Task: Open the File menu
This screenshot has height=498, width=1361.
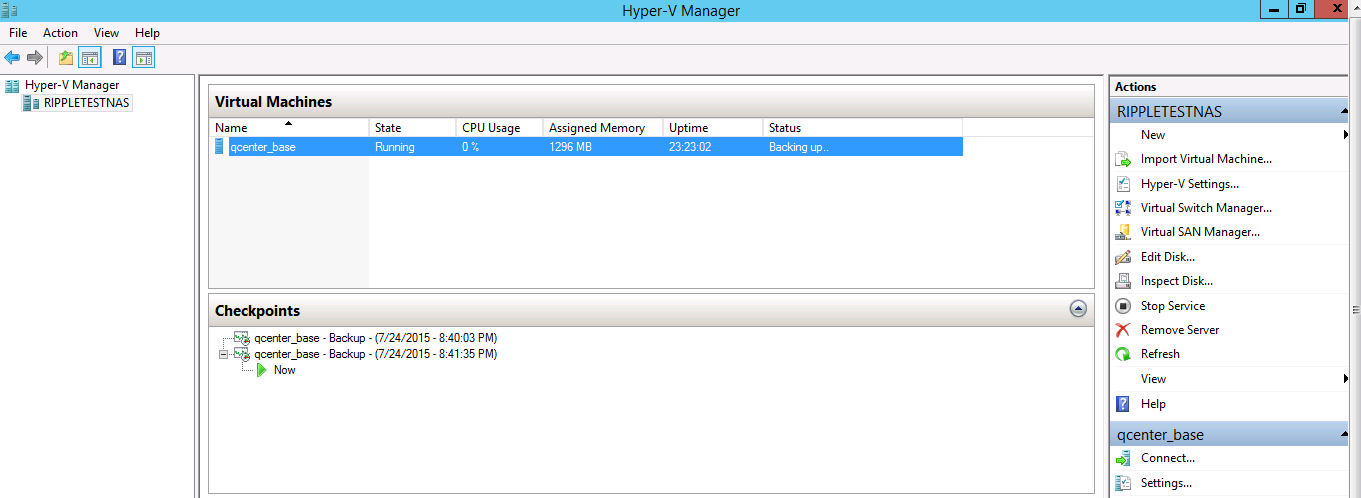Action: [18, 33]
